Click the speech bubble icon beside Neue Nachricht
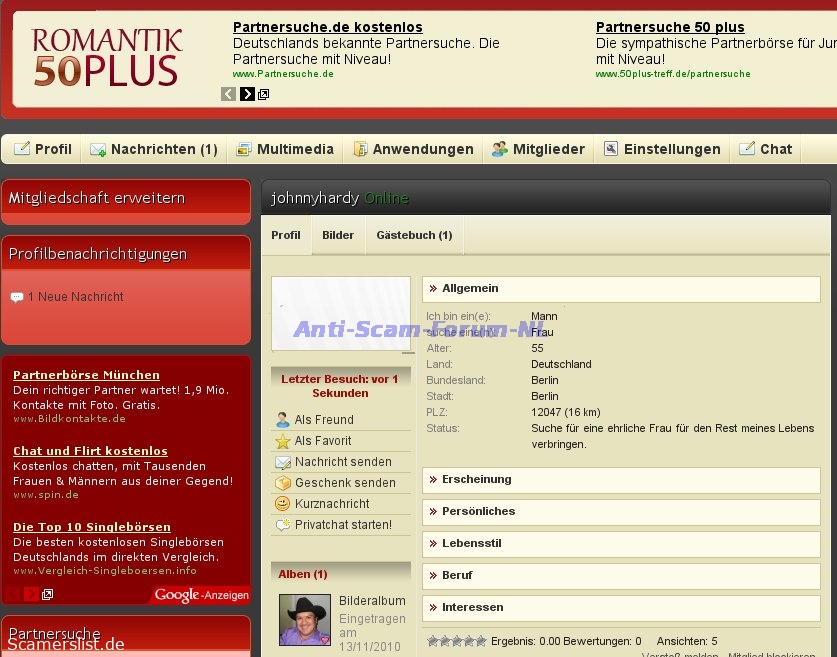This screenshot has height=657, width=837. pos(17,297)
